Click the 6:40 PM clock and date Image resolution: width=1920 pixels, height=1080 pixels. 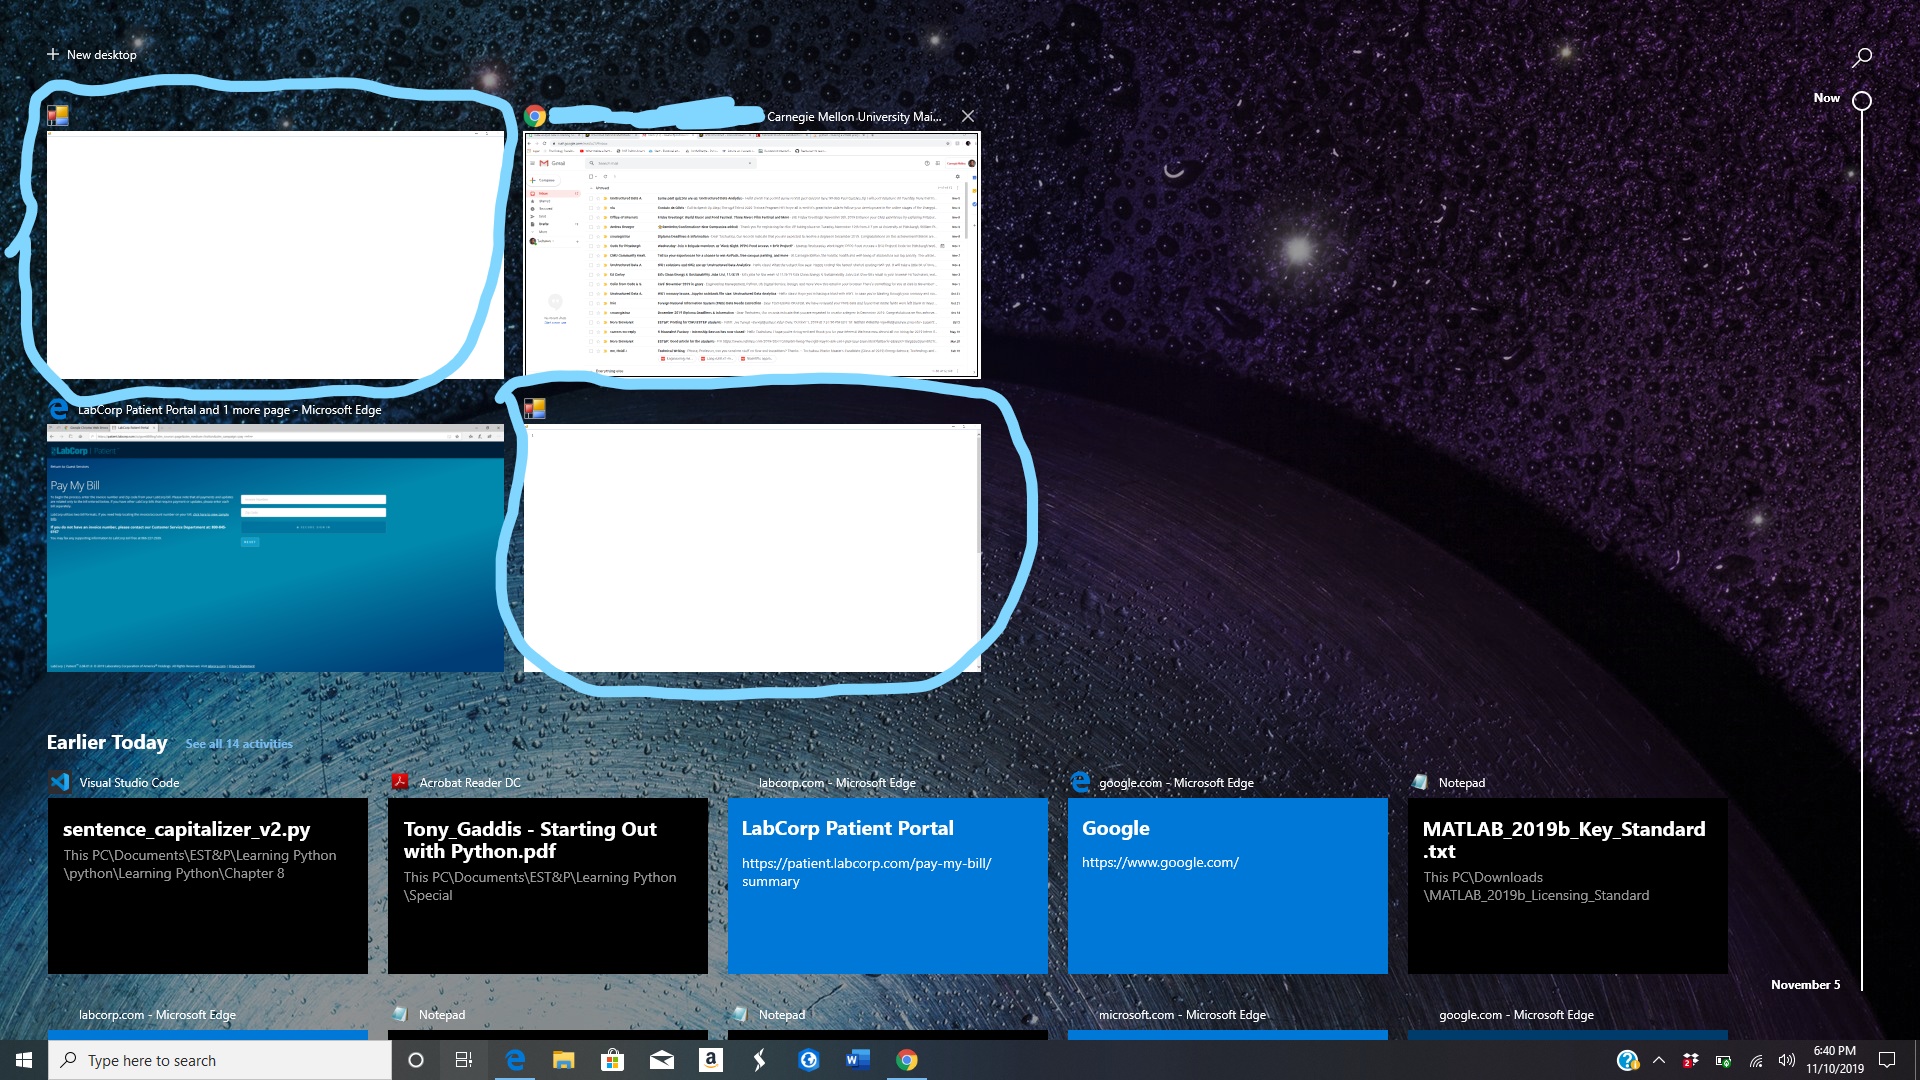pyautogui.click(x=1835, y=1060)
